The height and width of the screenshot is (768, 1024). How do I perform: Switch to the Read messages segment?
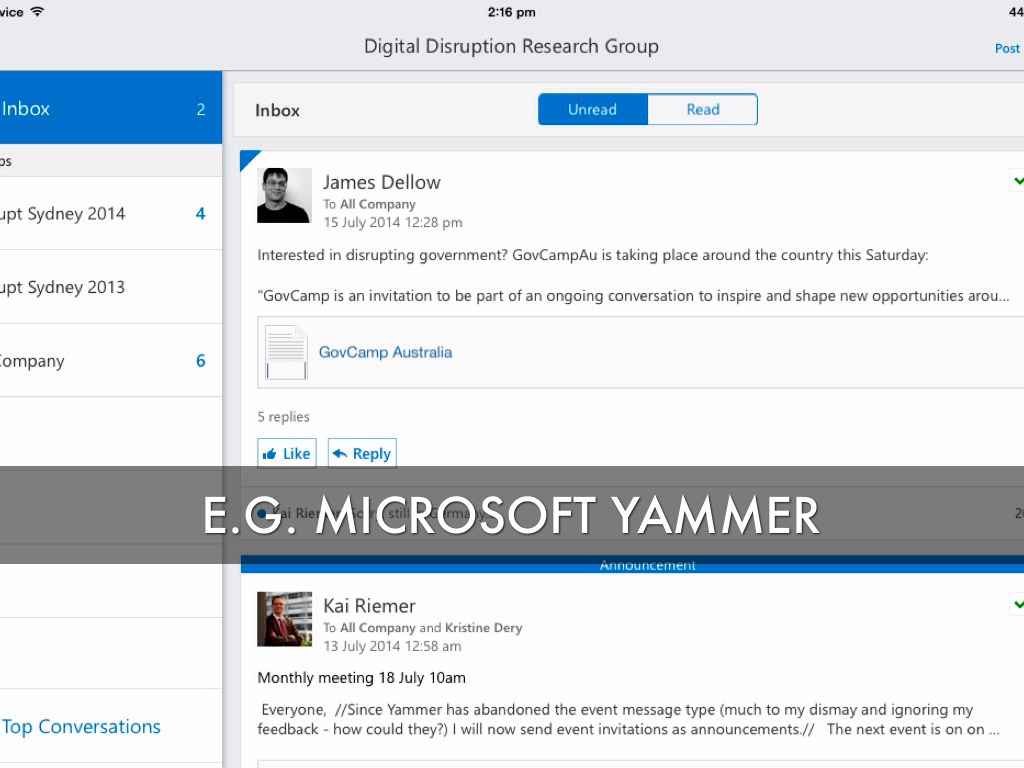pos(702,109)
